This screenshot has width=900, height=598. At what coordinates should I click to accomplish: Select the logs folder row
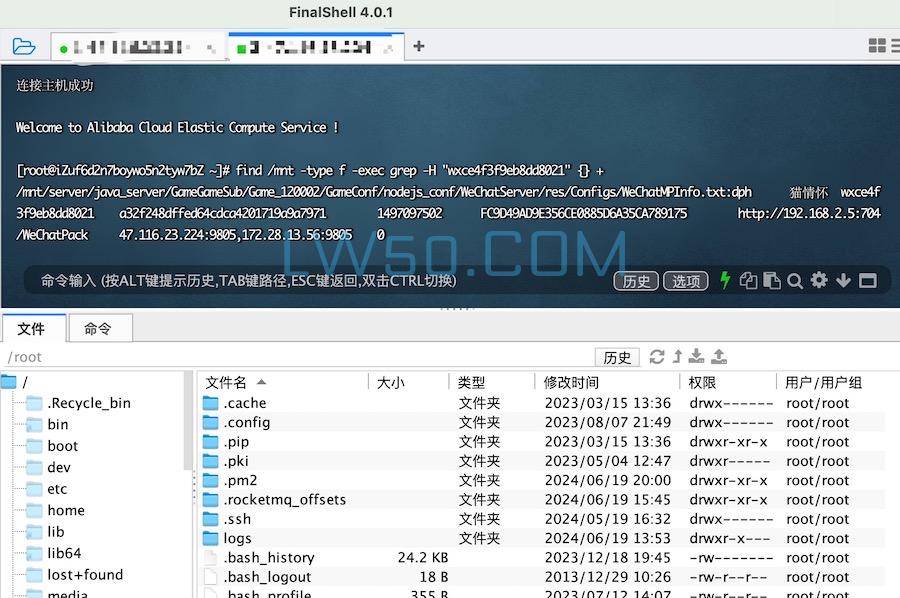[542, 538]
